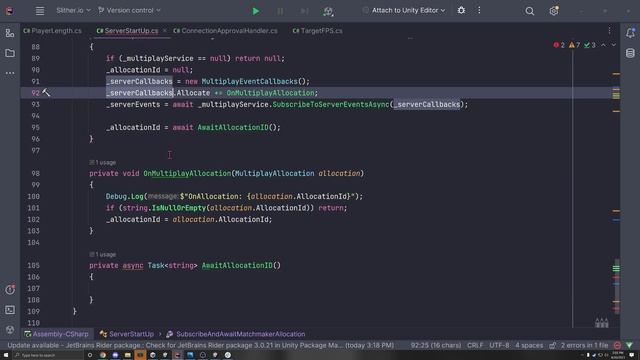Click '1 usage' hint above OnMultiplayAllocation
The width and height of the screenshot is (640, 360).
tap(102, 162)
